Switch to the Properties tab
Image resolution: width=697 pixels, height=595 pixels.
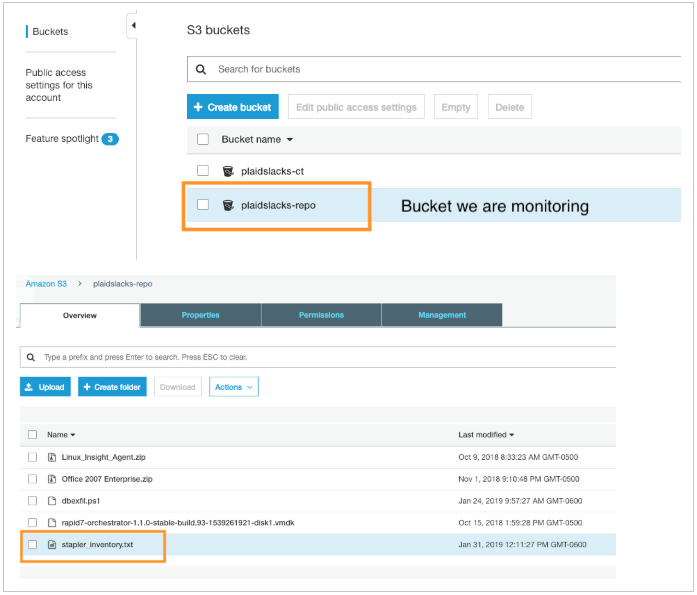[200, 315]
